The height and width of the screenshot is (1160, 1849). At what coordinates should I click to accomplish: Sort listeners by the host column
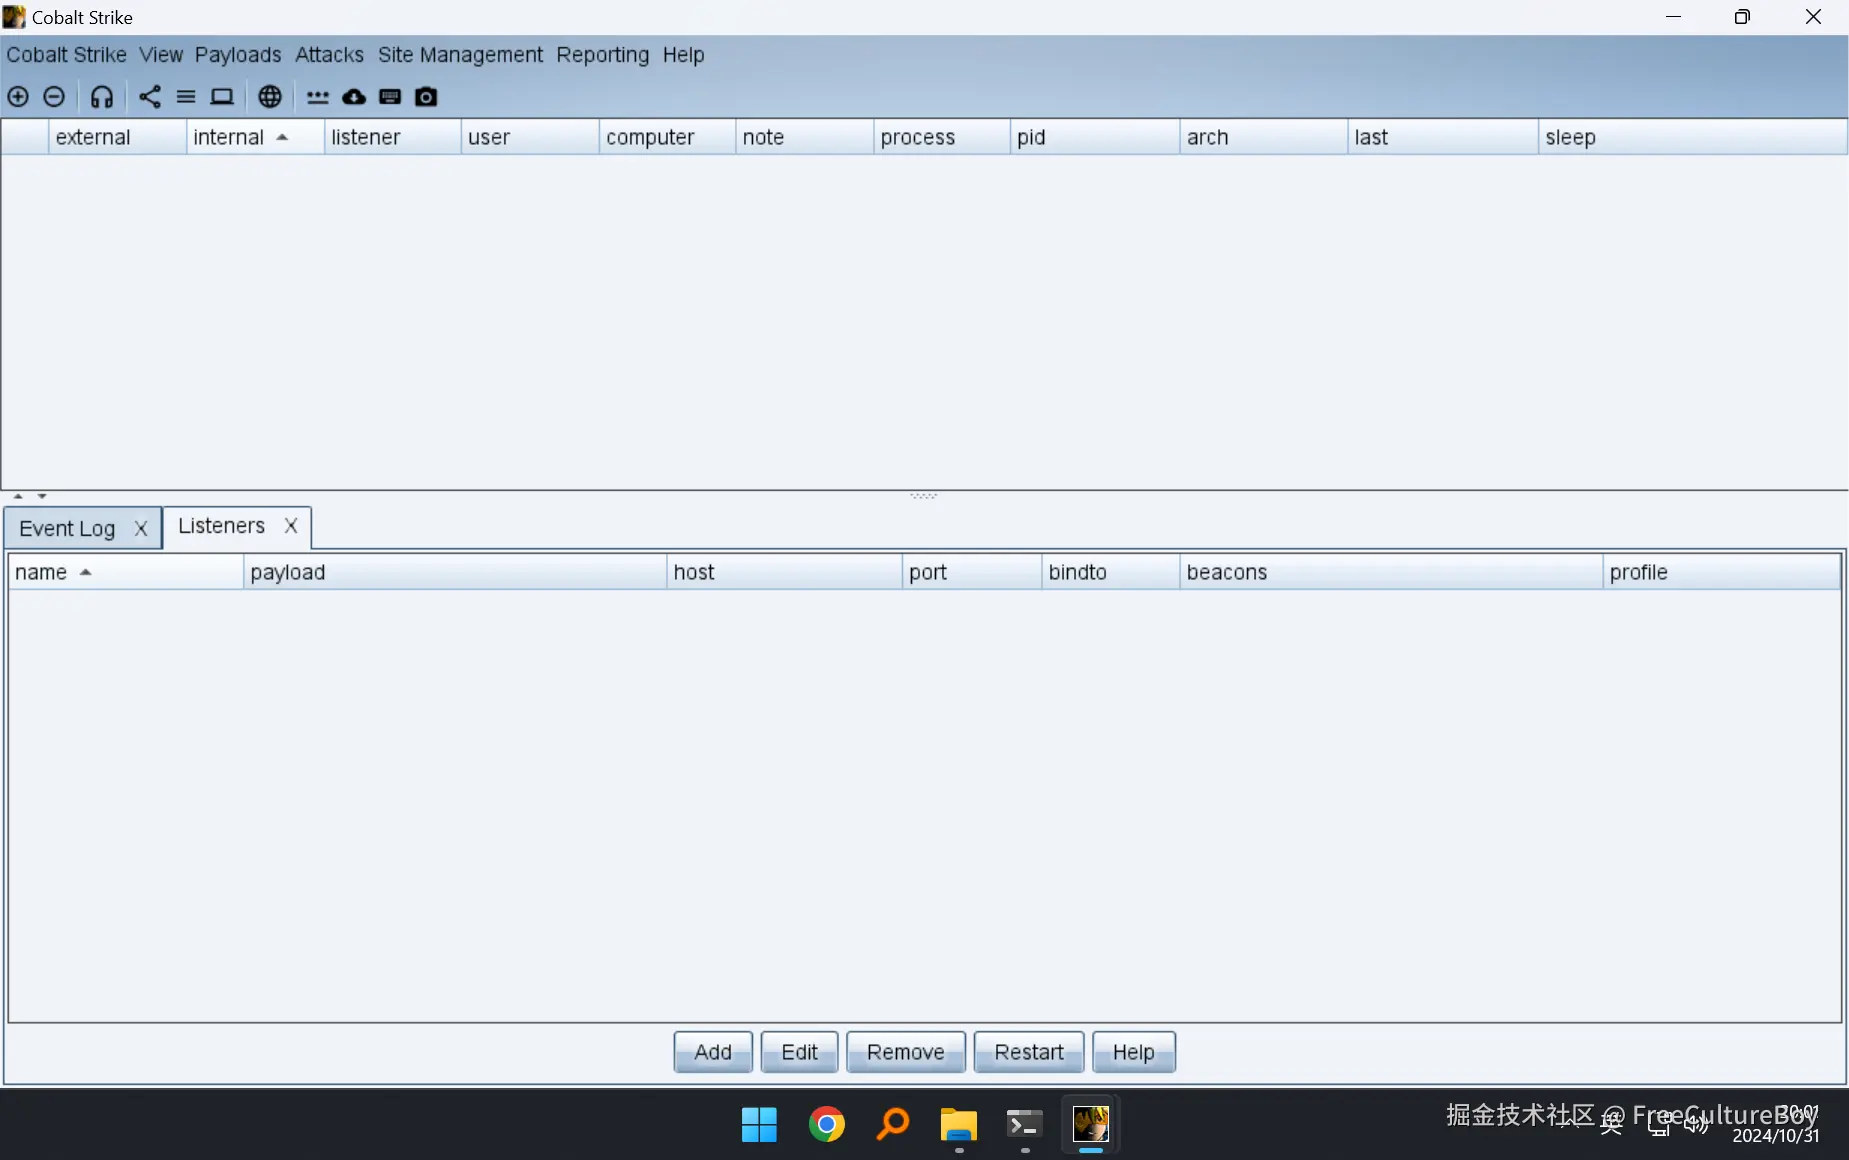coord(784,572)
